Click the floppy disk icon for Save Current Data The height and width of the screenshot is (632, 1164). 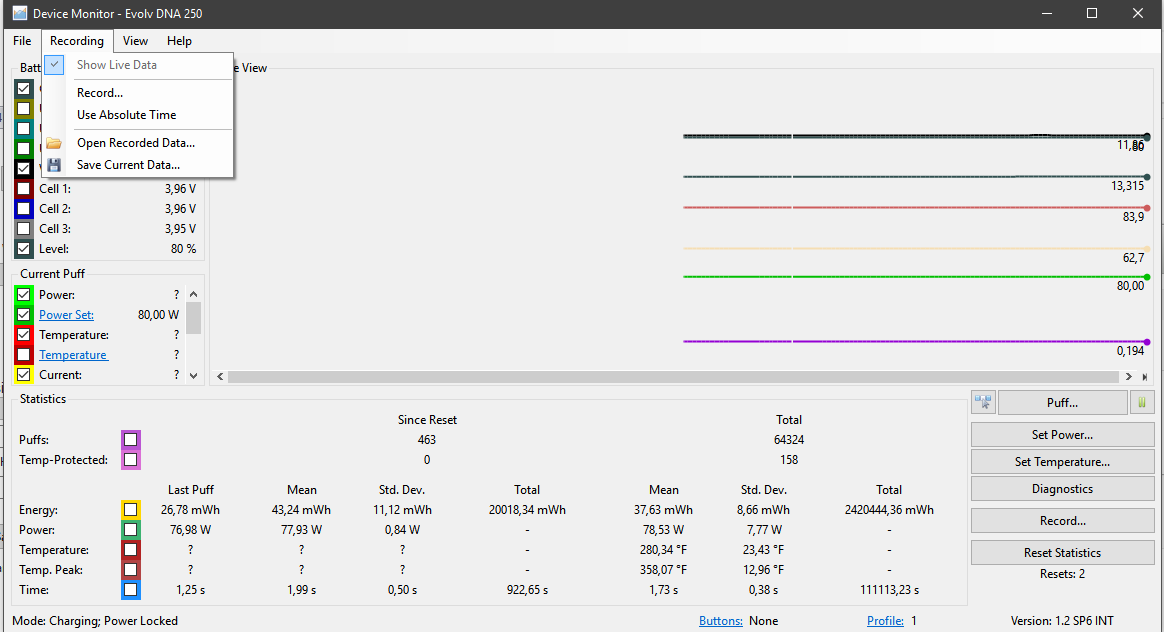[x=54, y=165]
